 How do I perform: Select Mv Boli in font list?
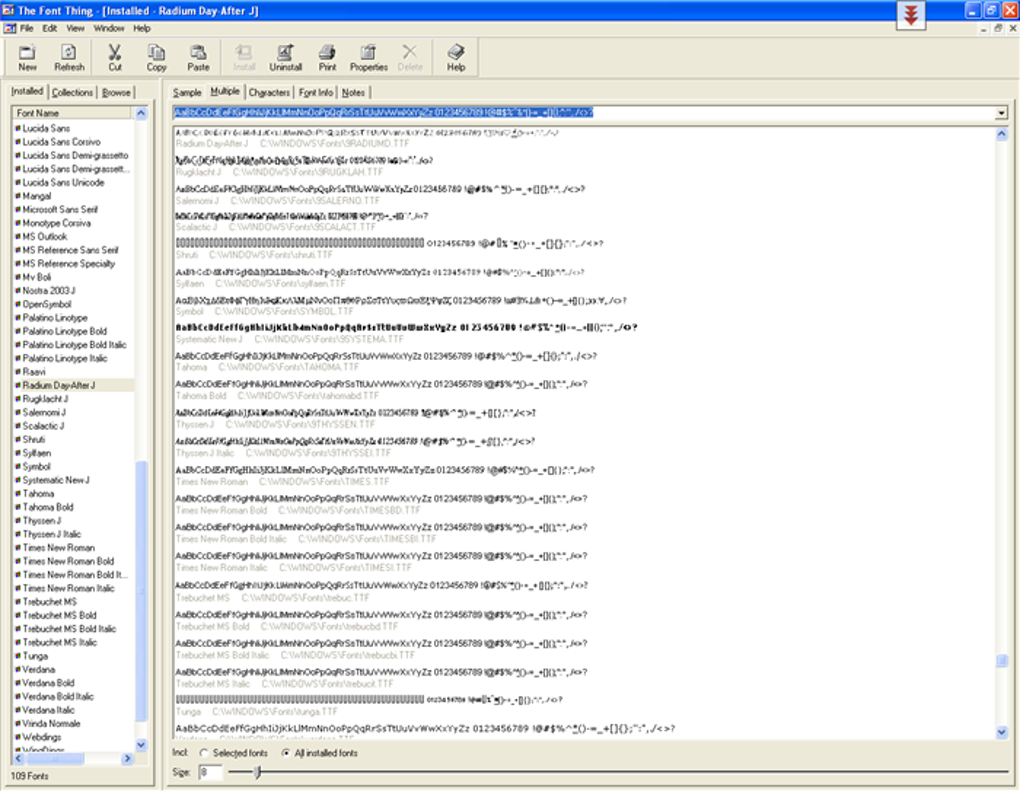click(36, 277)
